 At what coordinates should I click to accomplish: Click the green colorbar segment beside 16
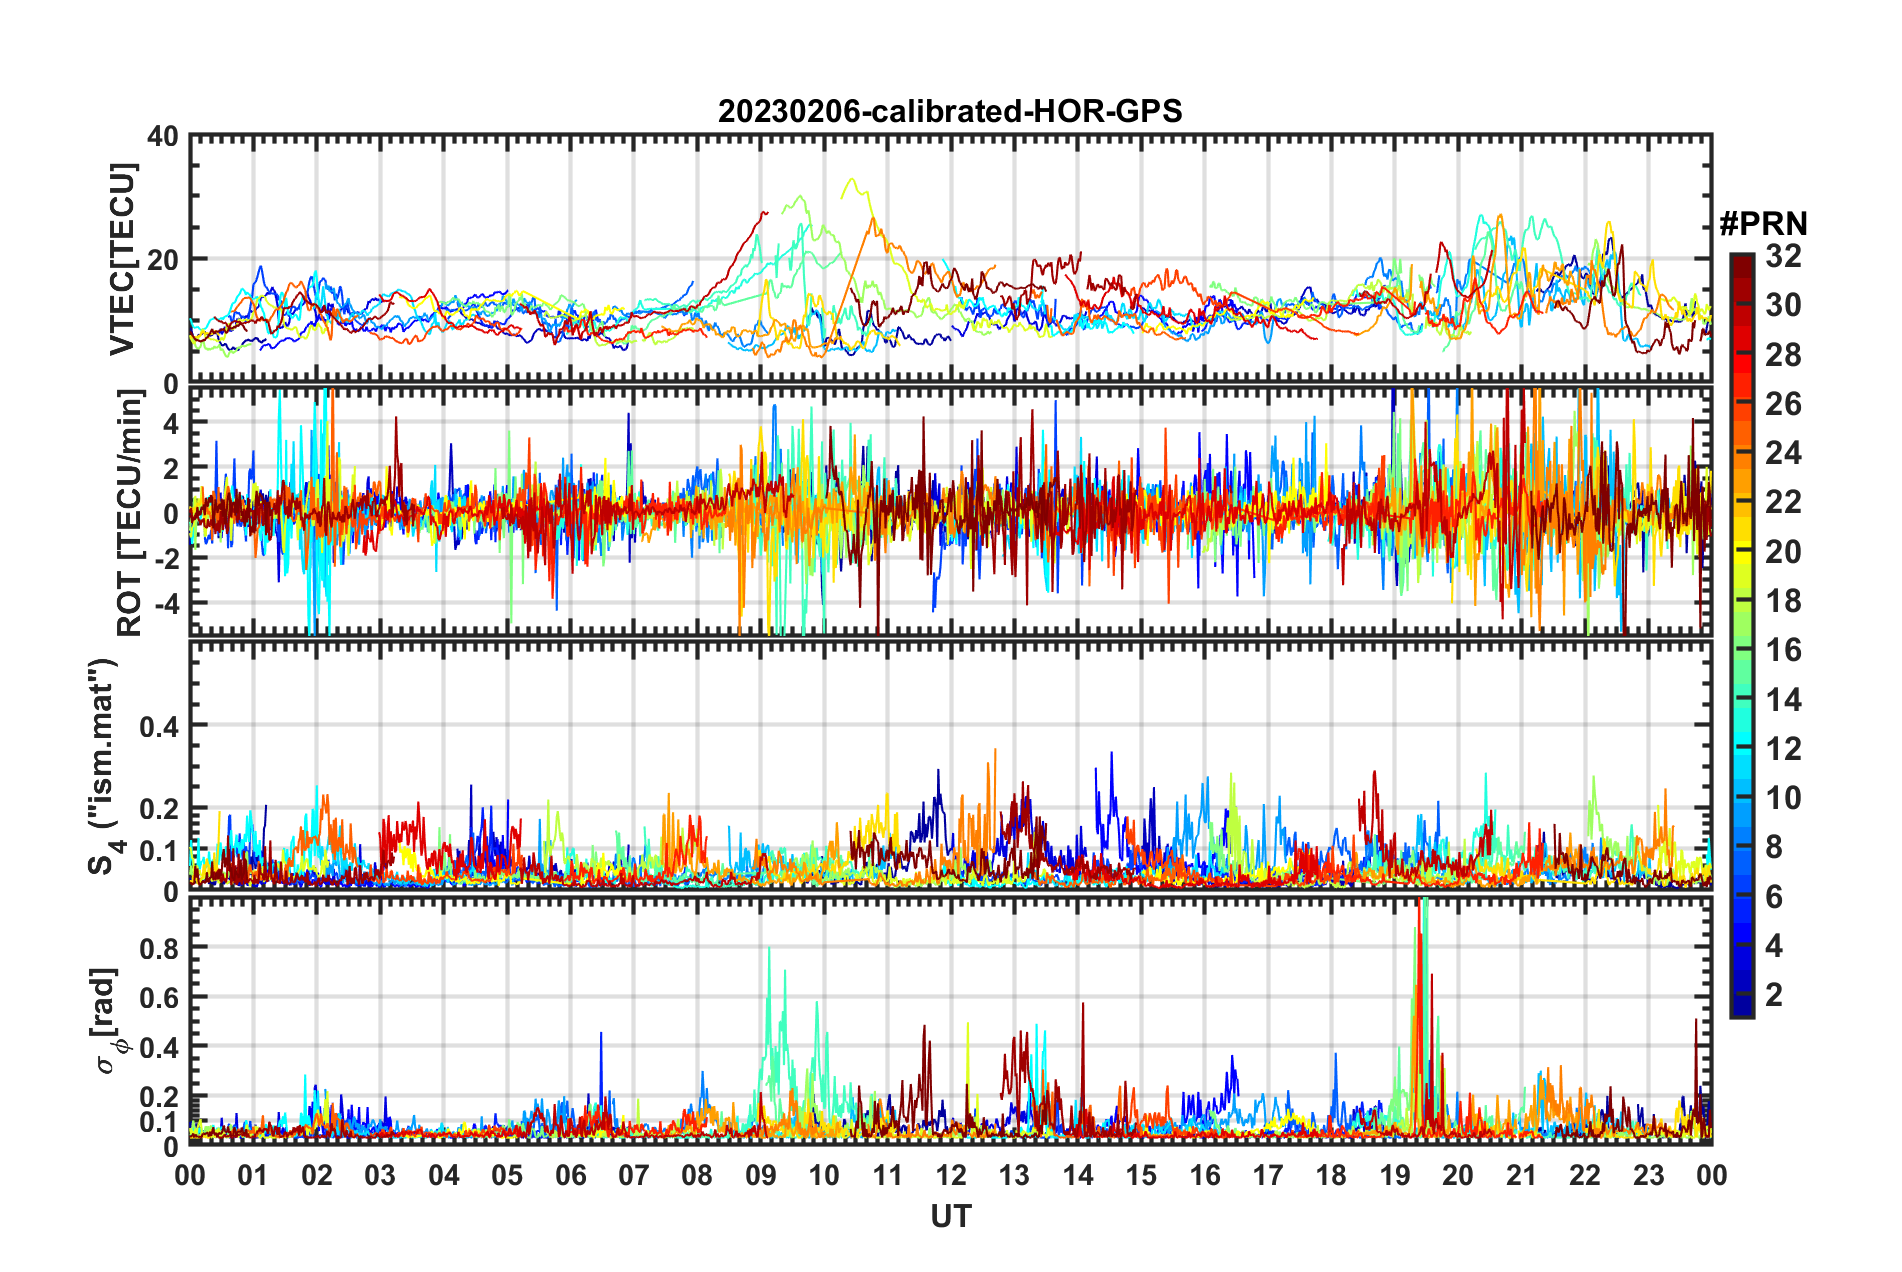coord(1742,647)
